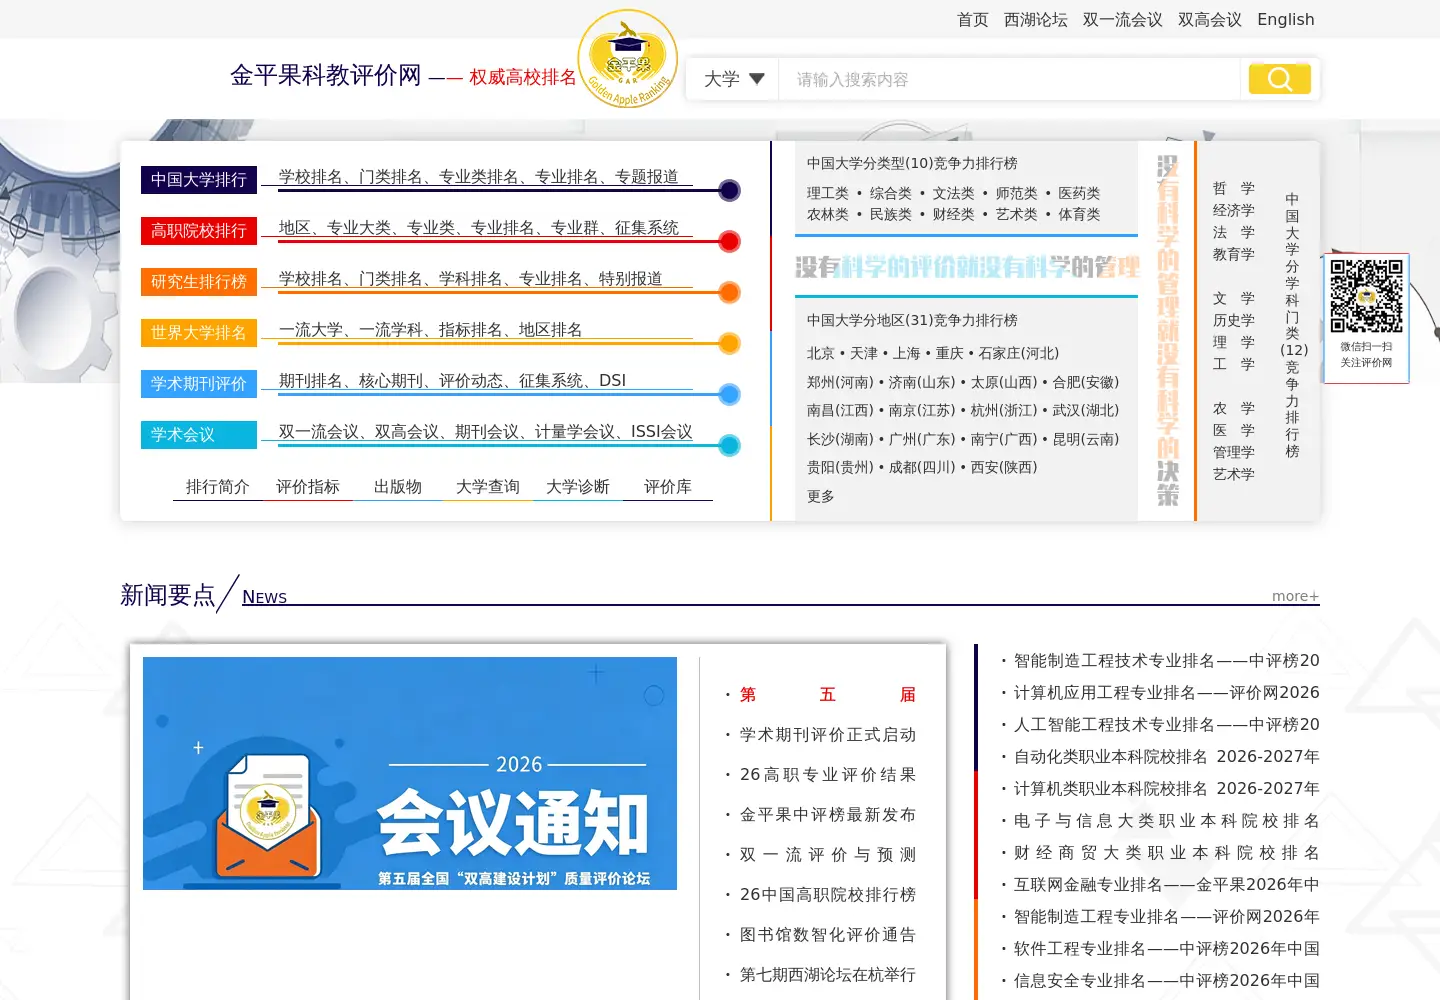Switch site language to English

[1285, 20]
